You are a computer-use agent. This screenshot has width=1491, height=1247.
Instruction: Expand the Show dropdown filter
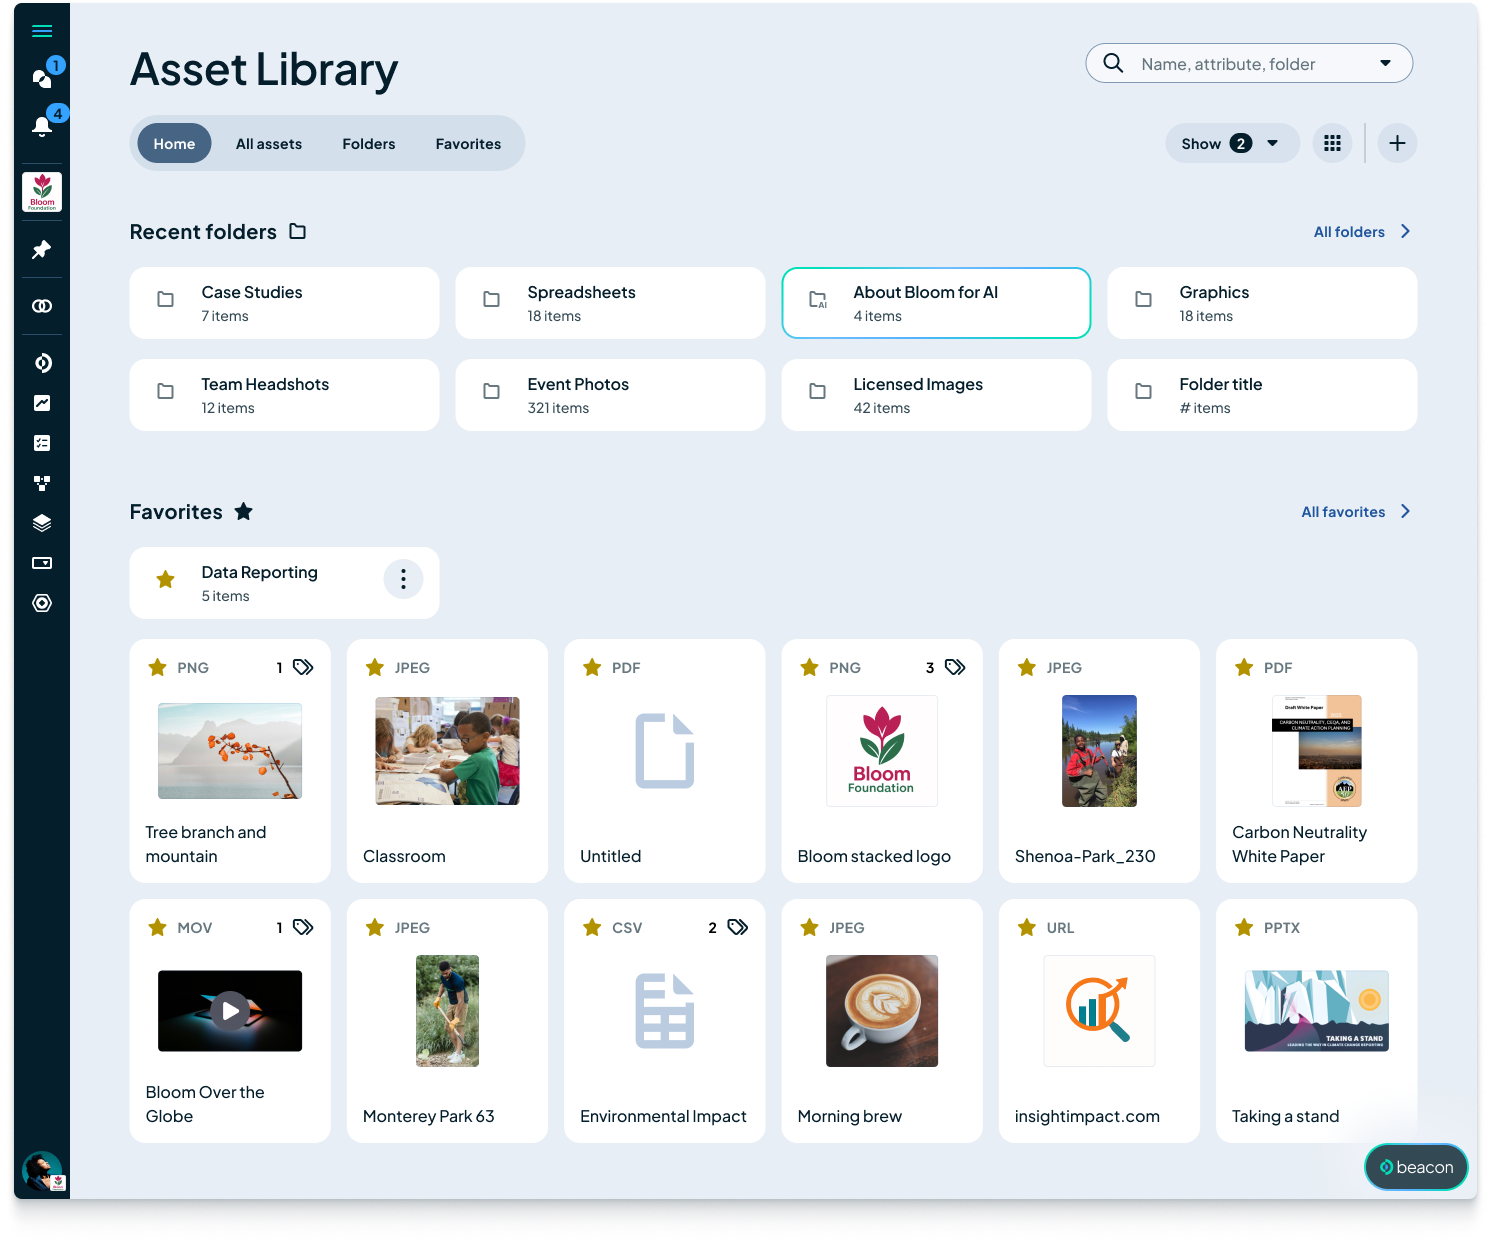click(x=1231, y=144)
